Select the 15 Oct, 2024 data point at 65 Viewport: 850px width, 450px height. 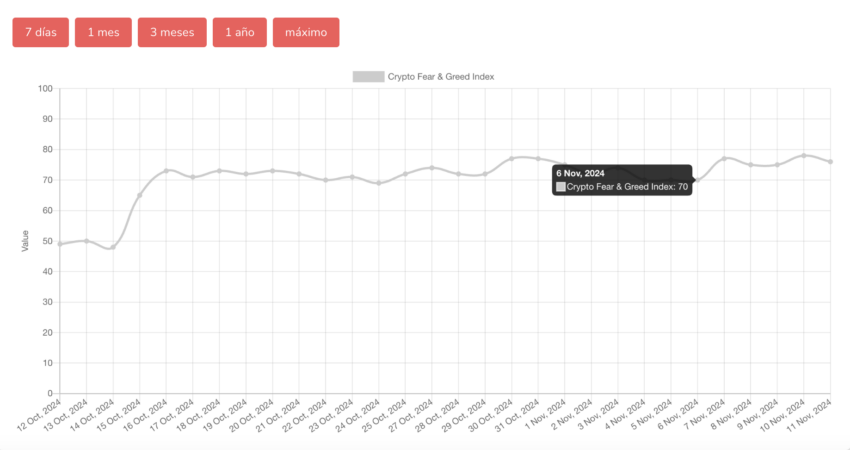[139, 195]
